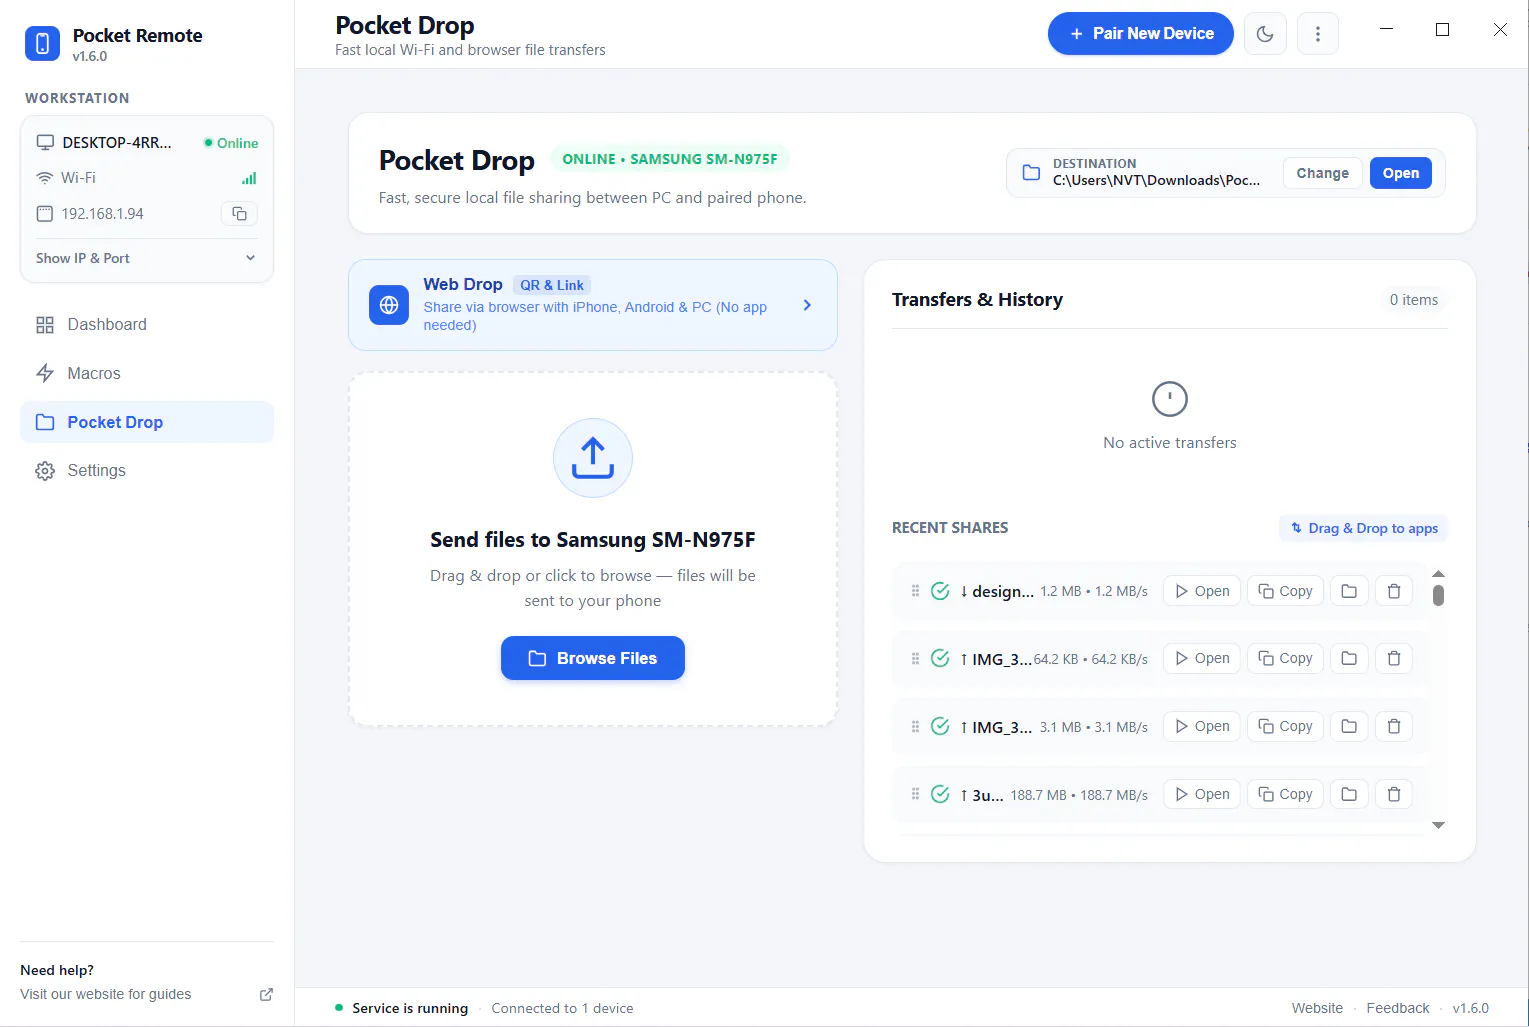Screen dimensions: 1529x1027
Task: Open the Feedback link in the footer
Action: pos(1398,1008)
